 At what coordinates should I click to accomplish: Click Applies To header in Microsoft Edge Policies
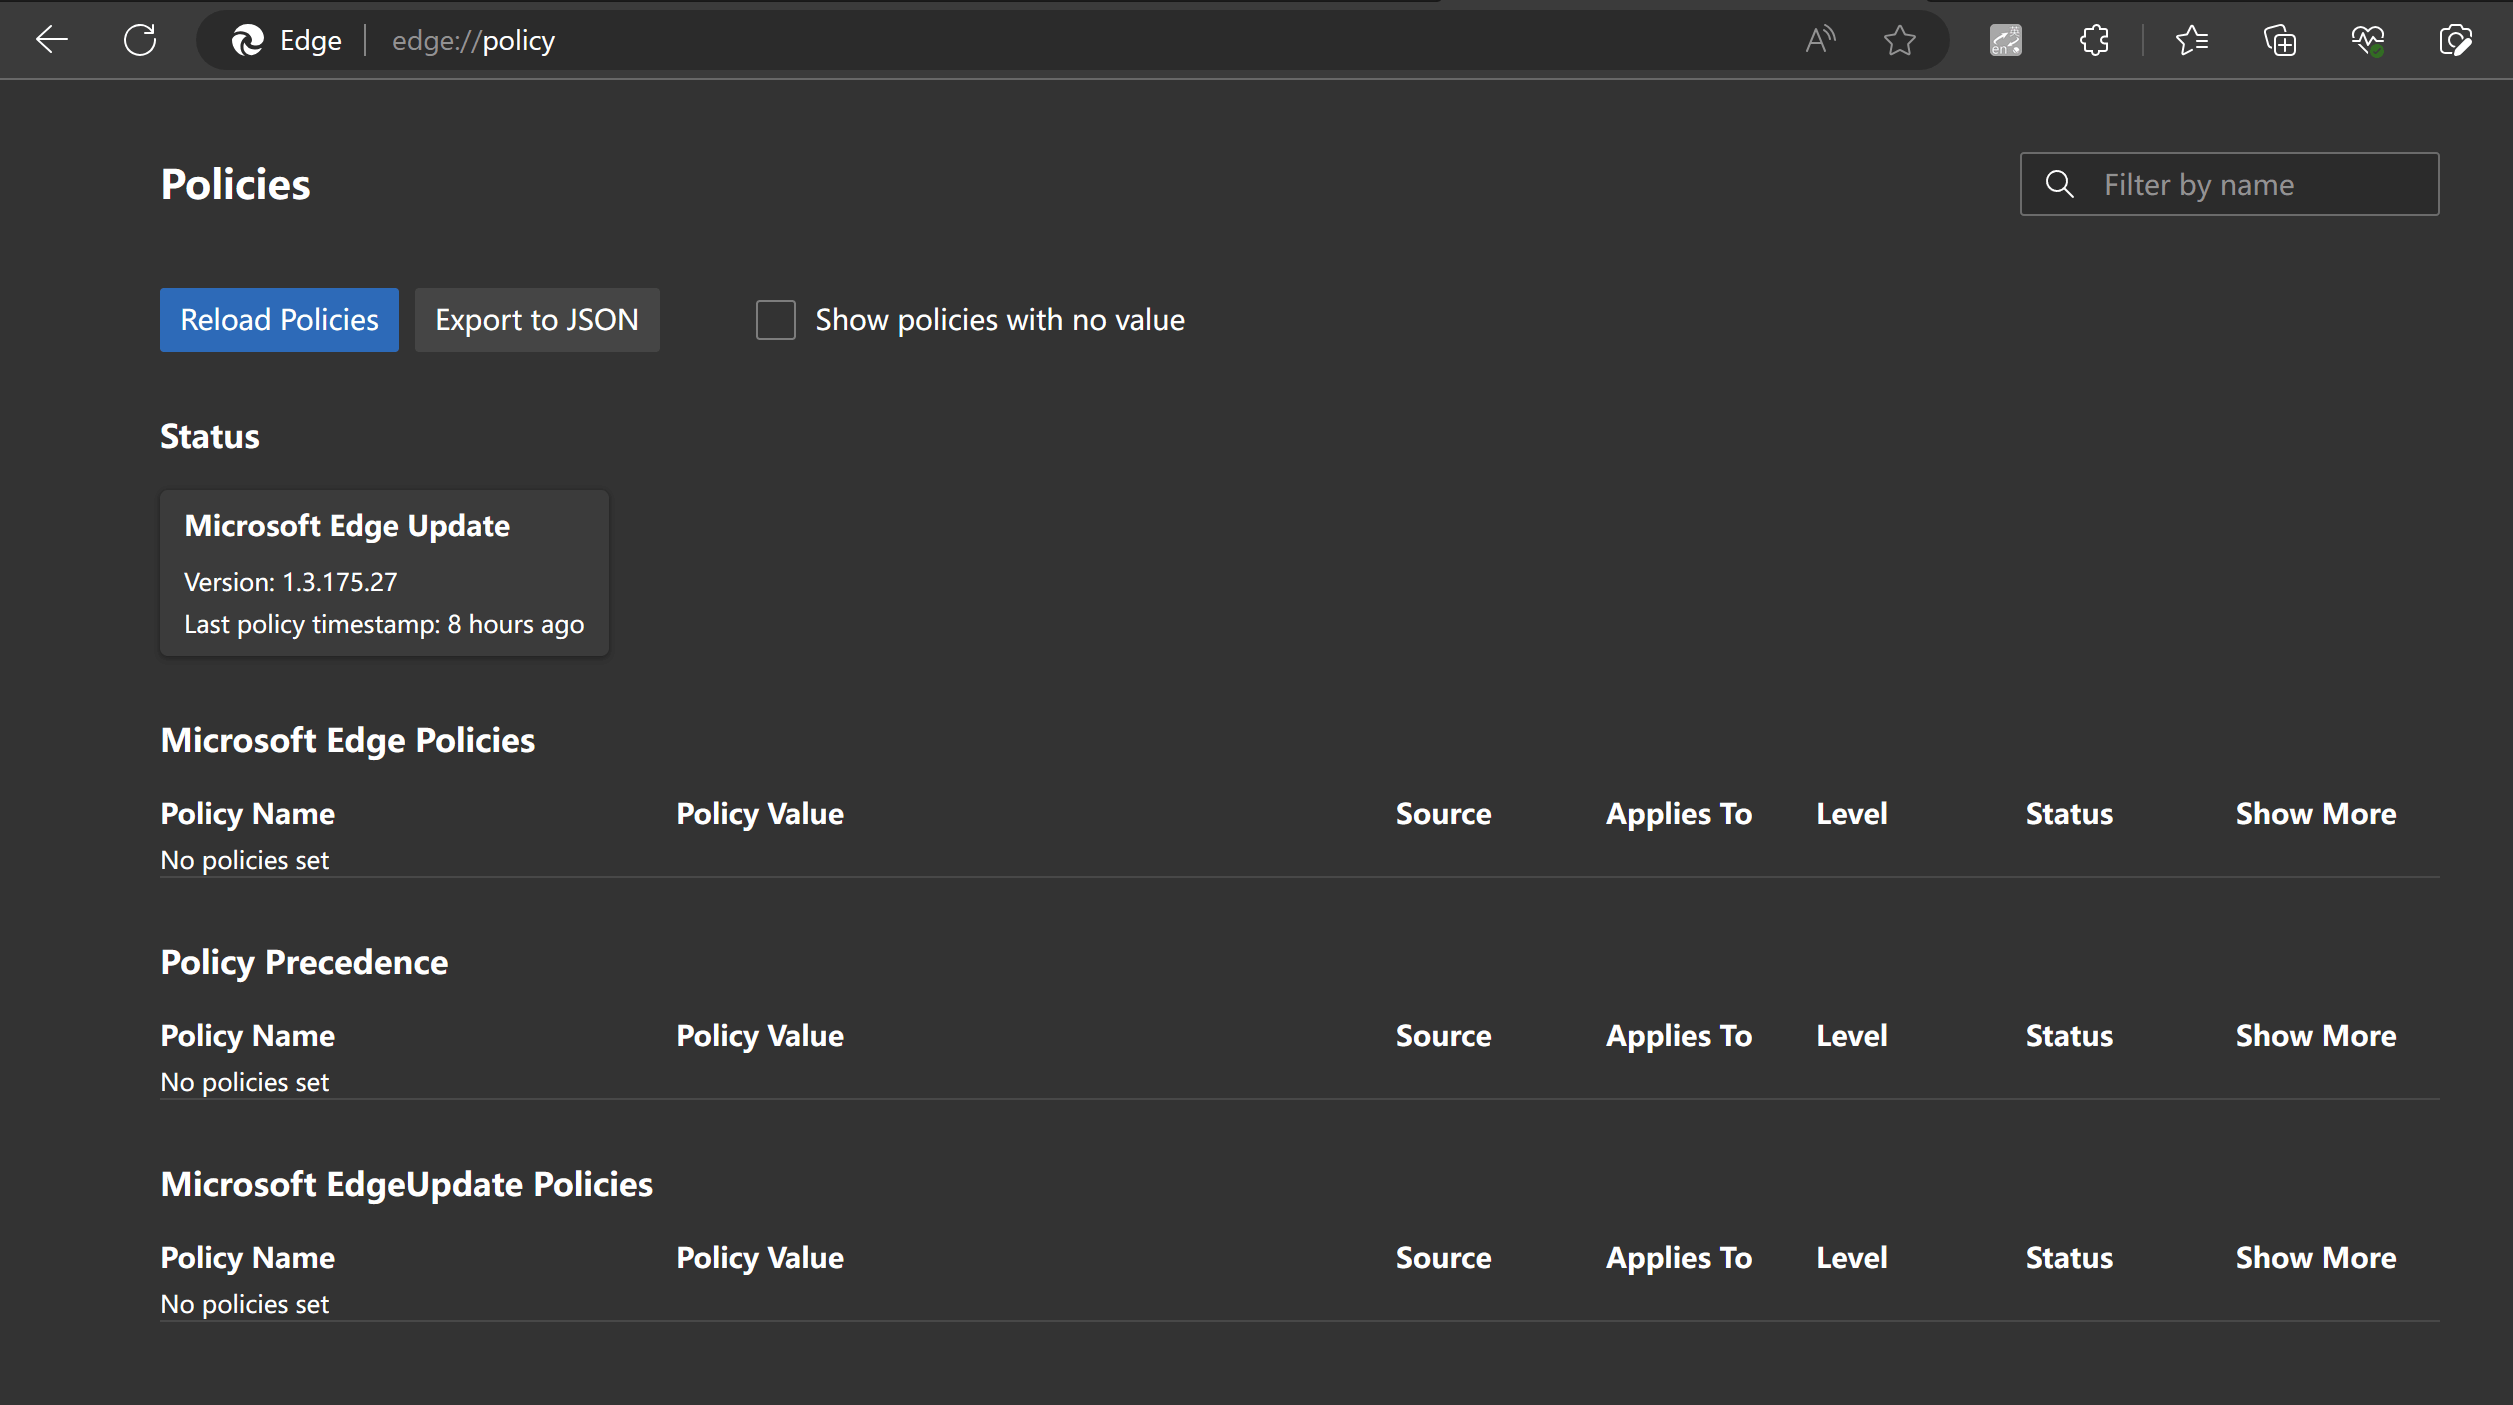1679,814
